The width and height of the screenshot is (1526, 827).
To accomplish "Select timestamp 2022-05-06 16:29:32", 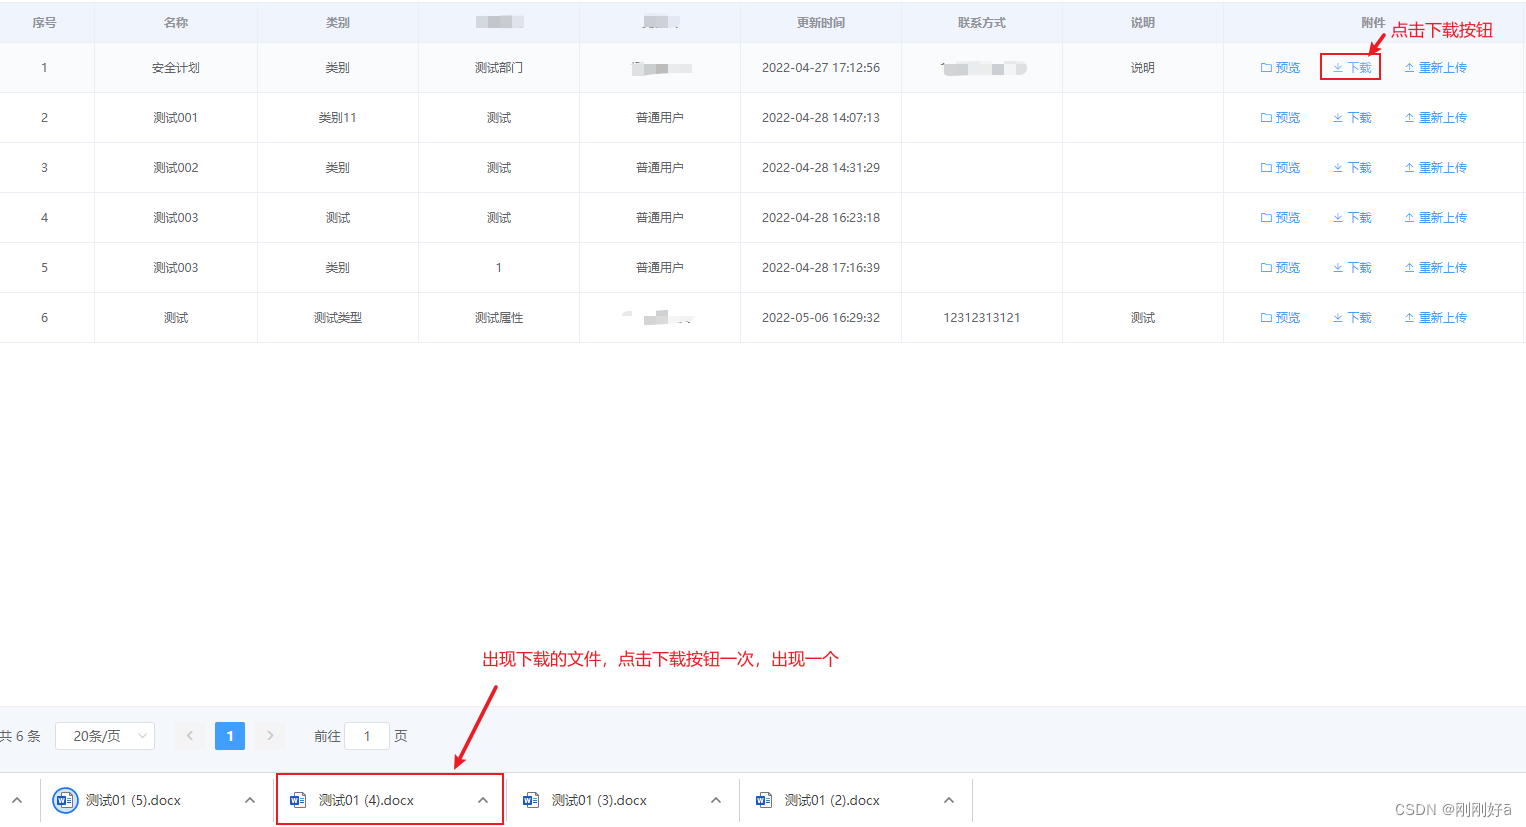I will 821,318.
